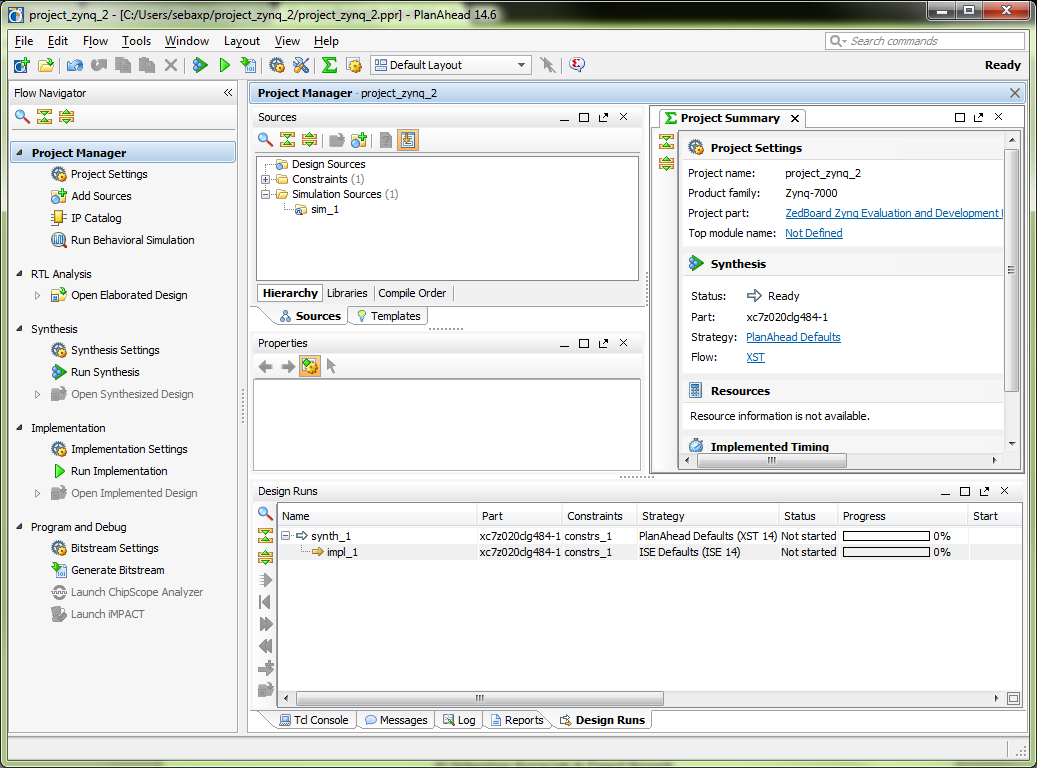Close the Project Summary tab
This screenshot has height=768, width=1037.
point(795,118)
